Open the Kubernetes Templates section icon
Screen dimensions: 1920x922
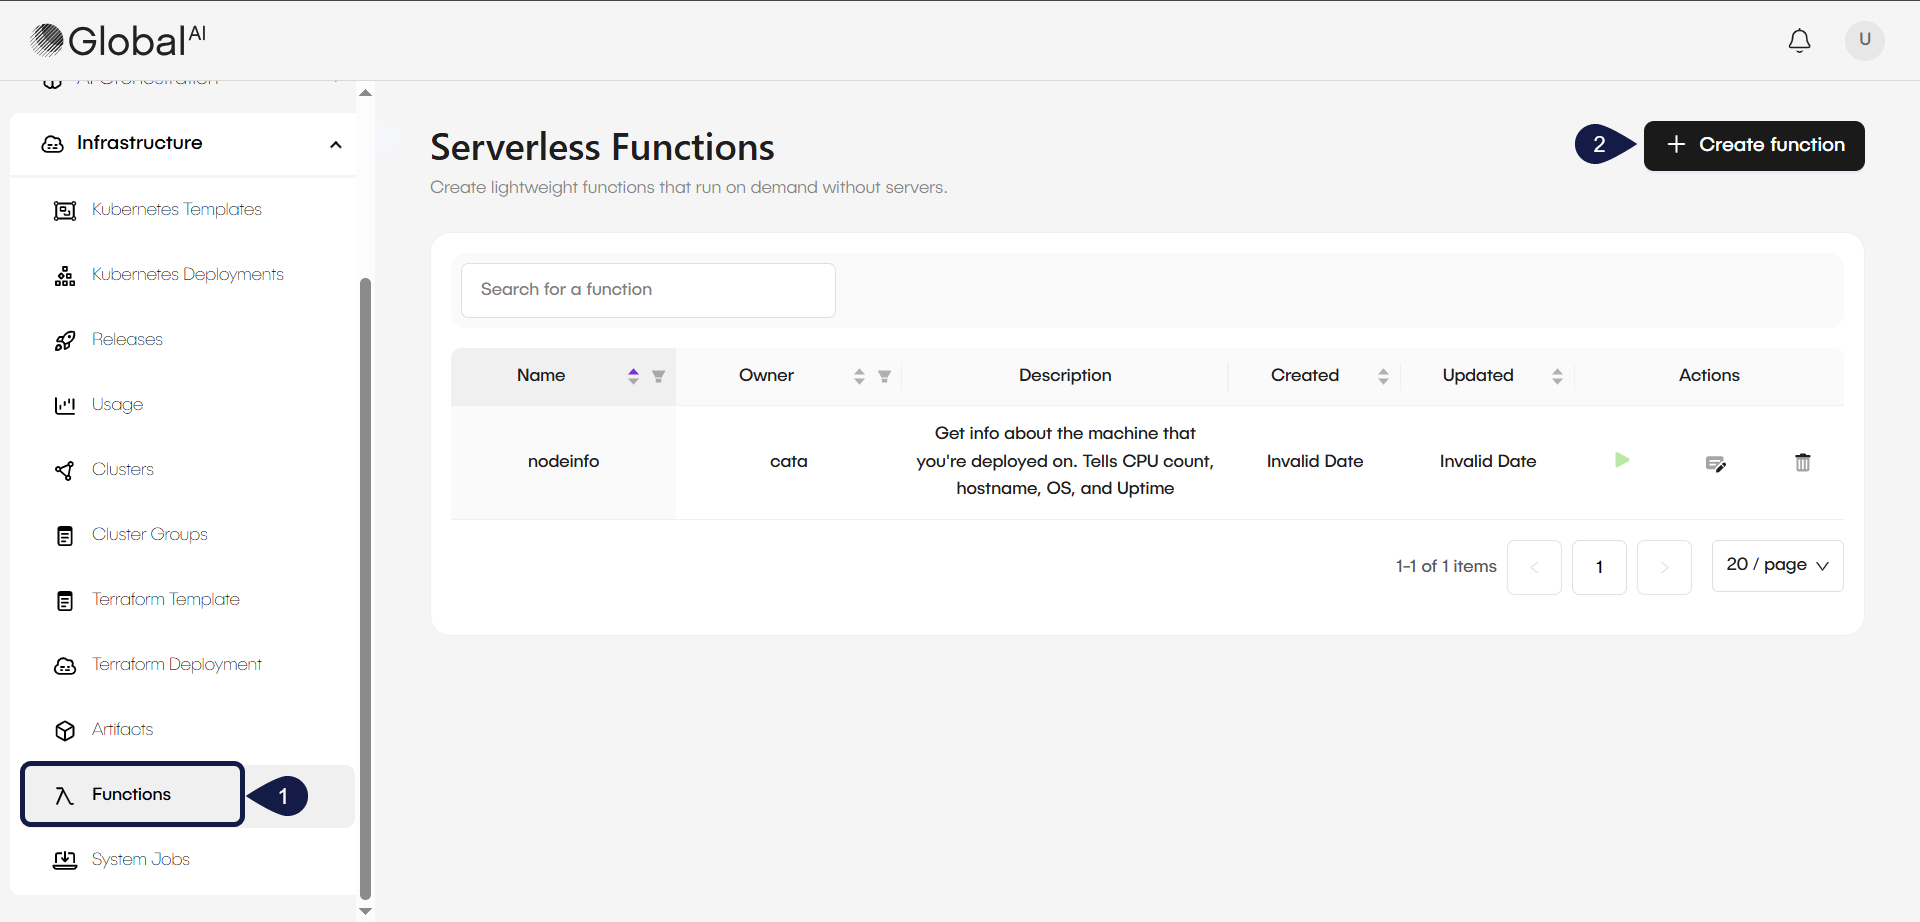click(x=64, y=210)
